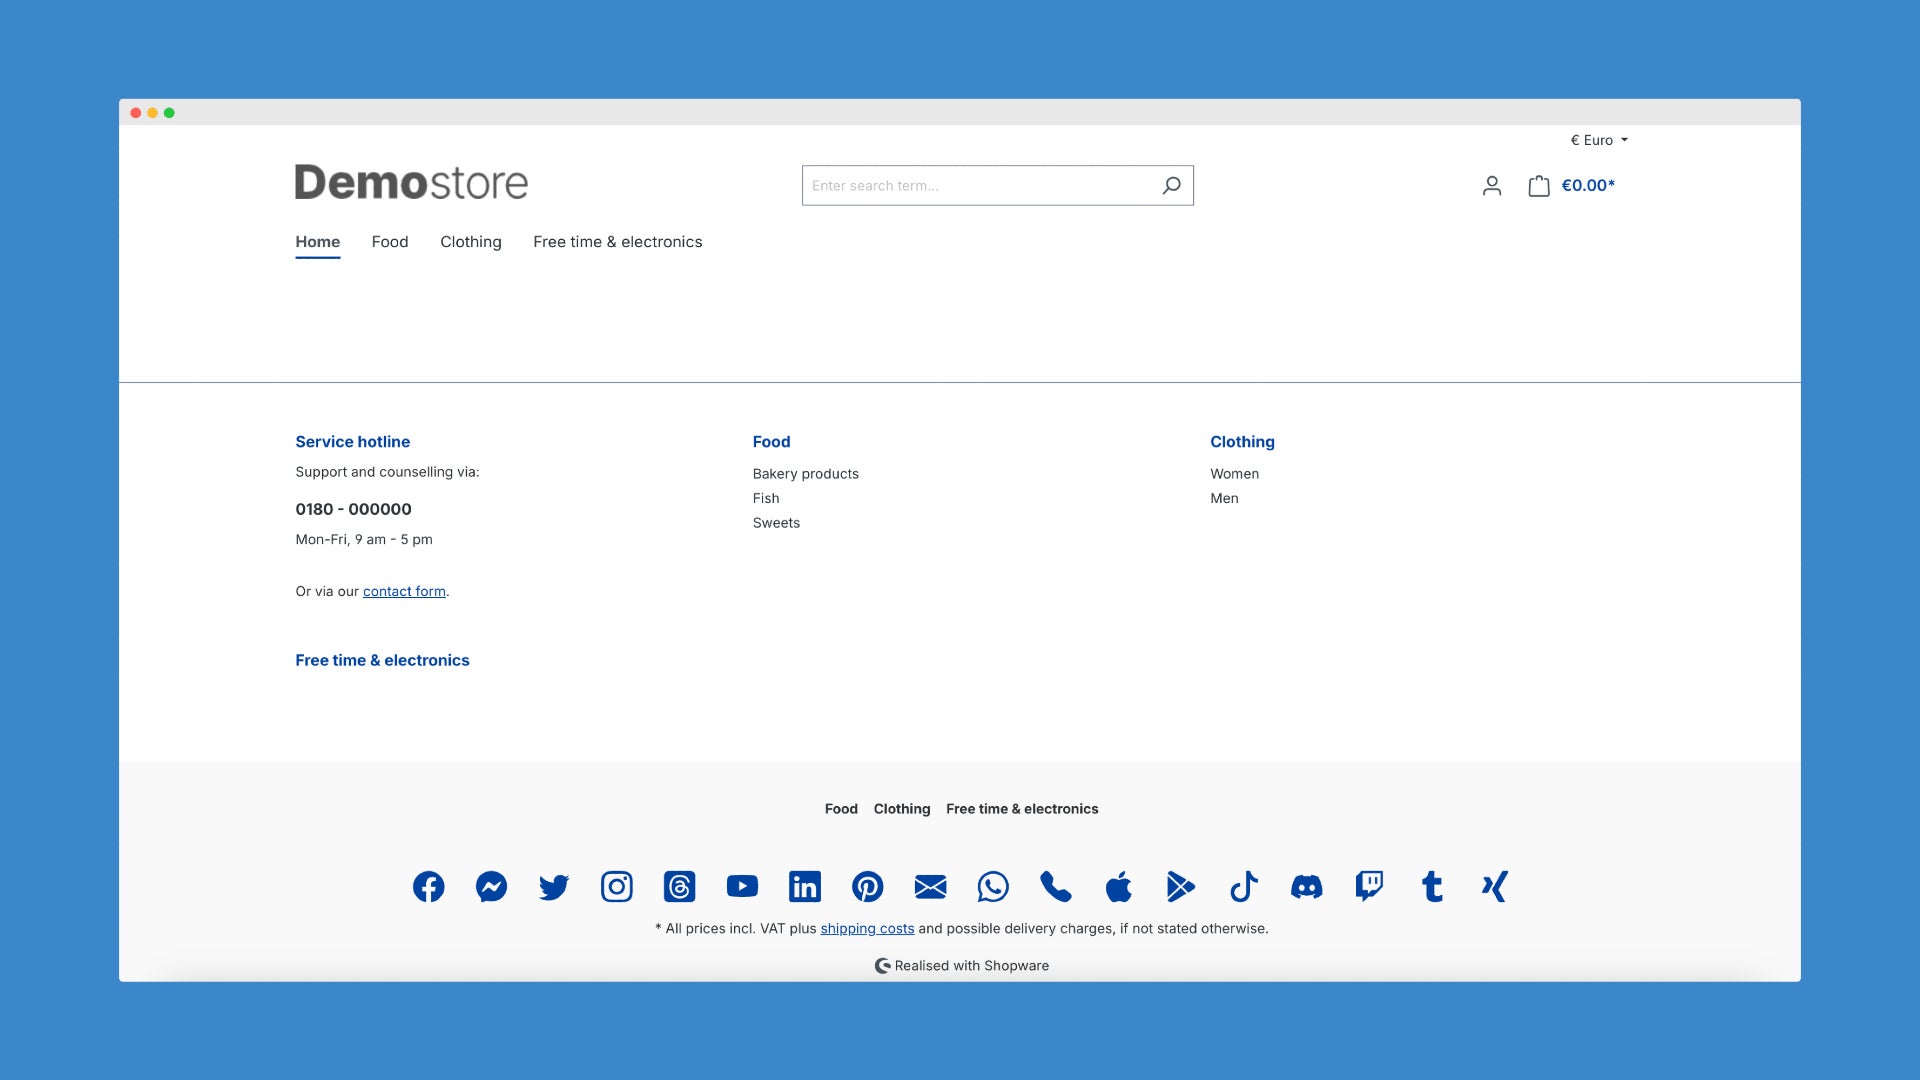1920x1080 pixels.
Task: Open the Fish category link
Action: click(x=765, y=499)
